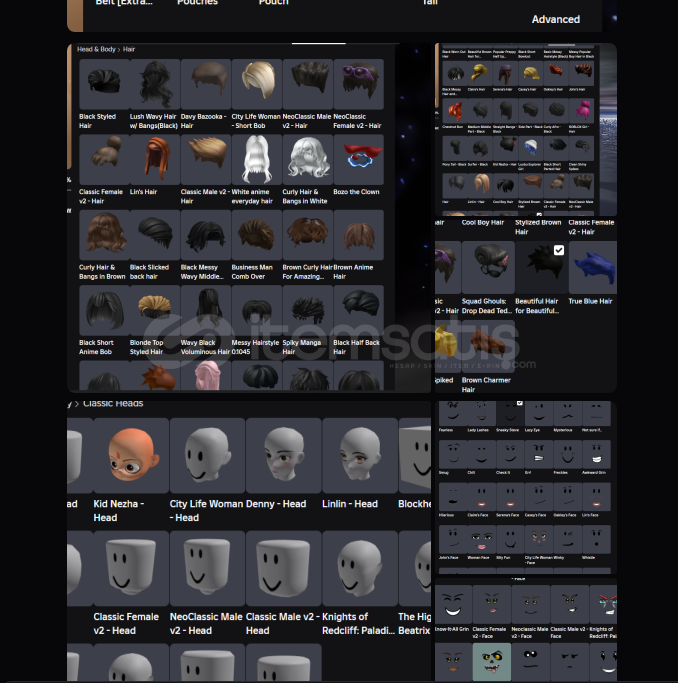The image size is (678, 683).
Task: Pick Knights of Redcliff: Paladin head
Action: [x=360, y=568]
